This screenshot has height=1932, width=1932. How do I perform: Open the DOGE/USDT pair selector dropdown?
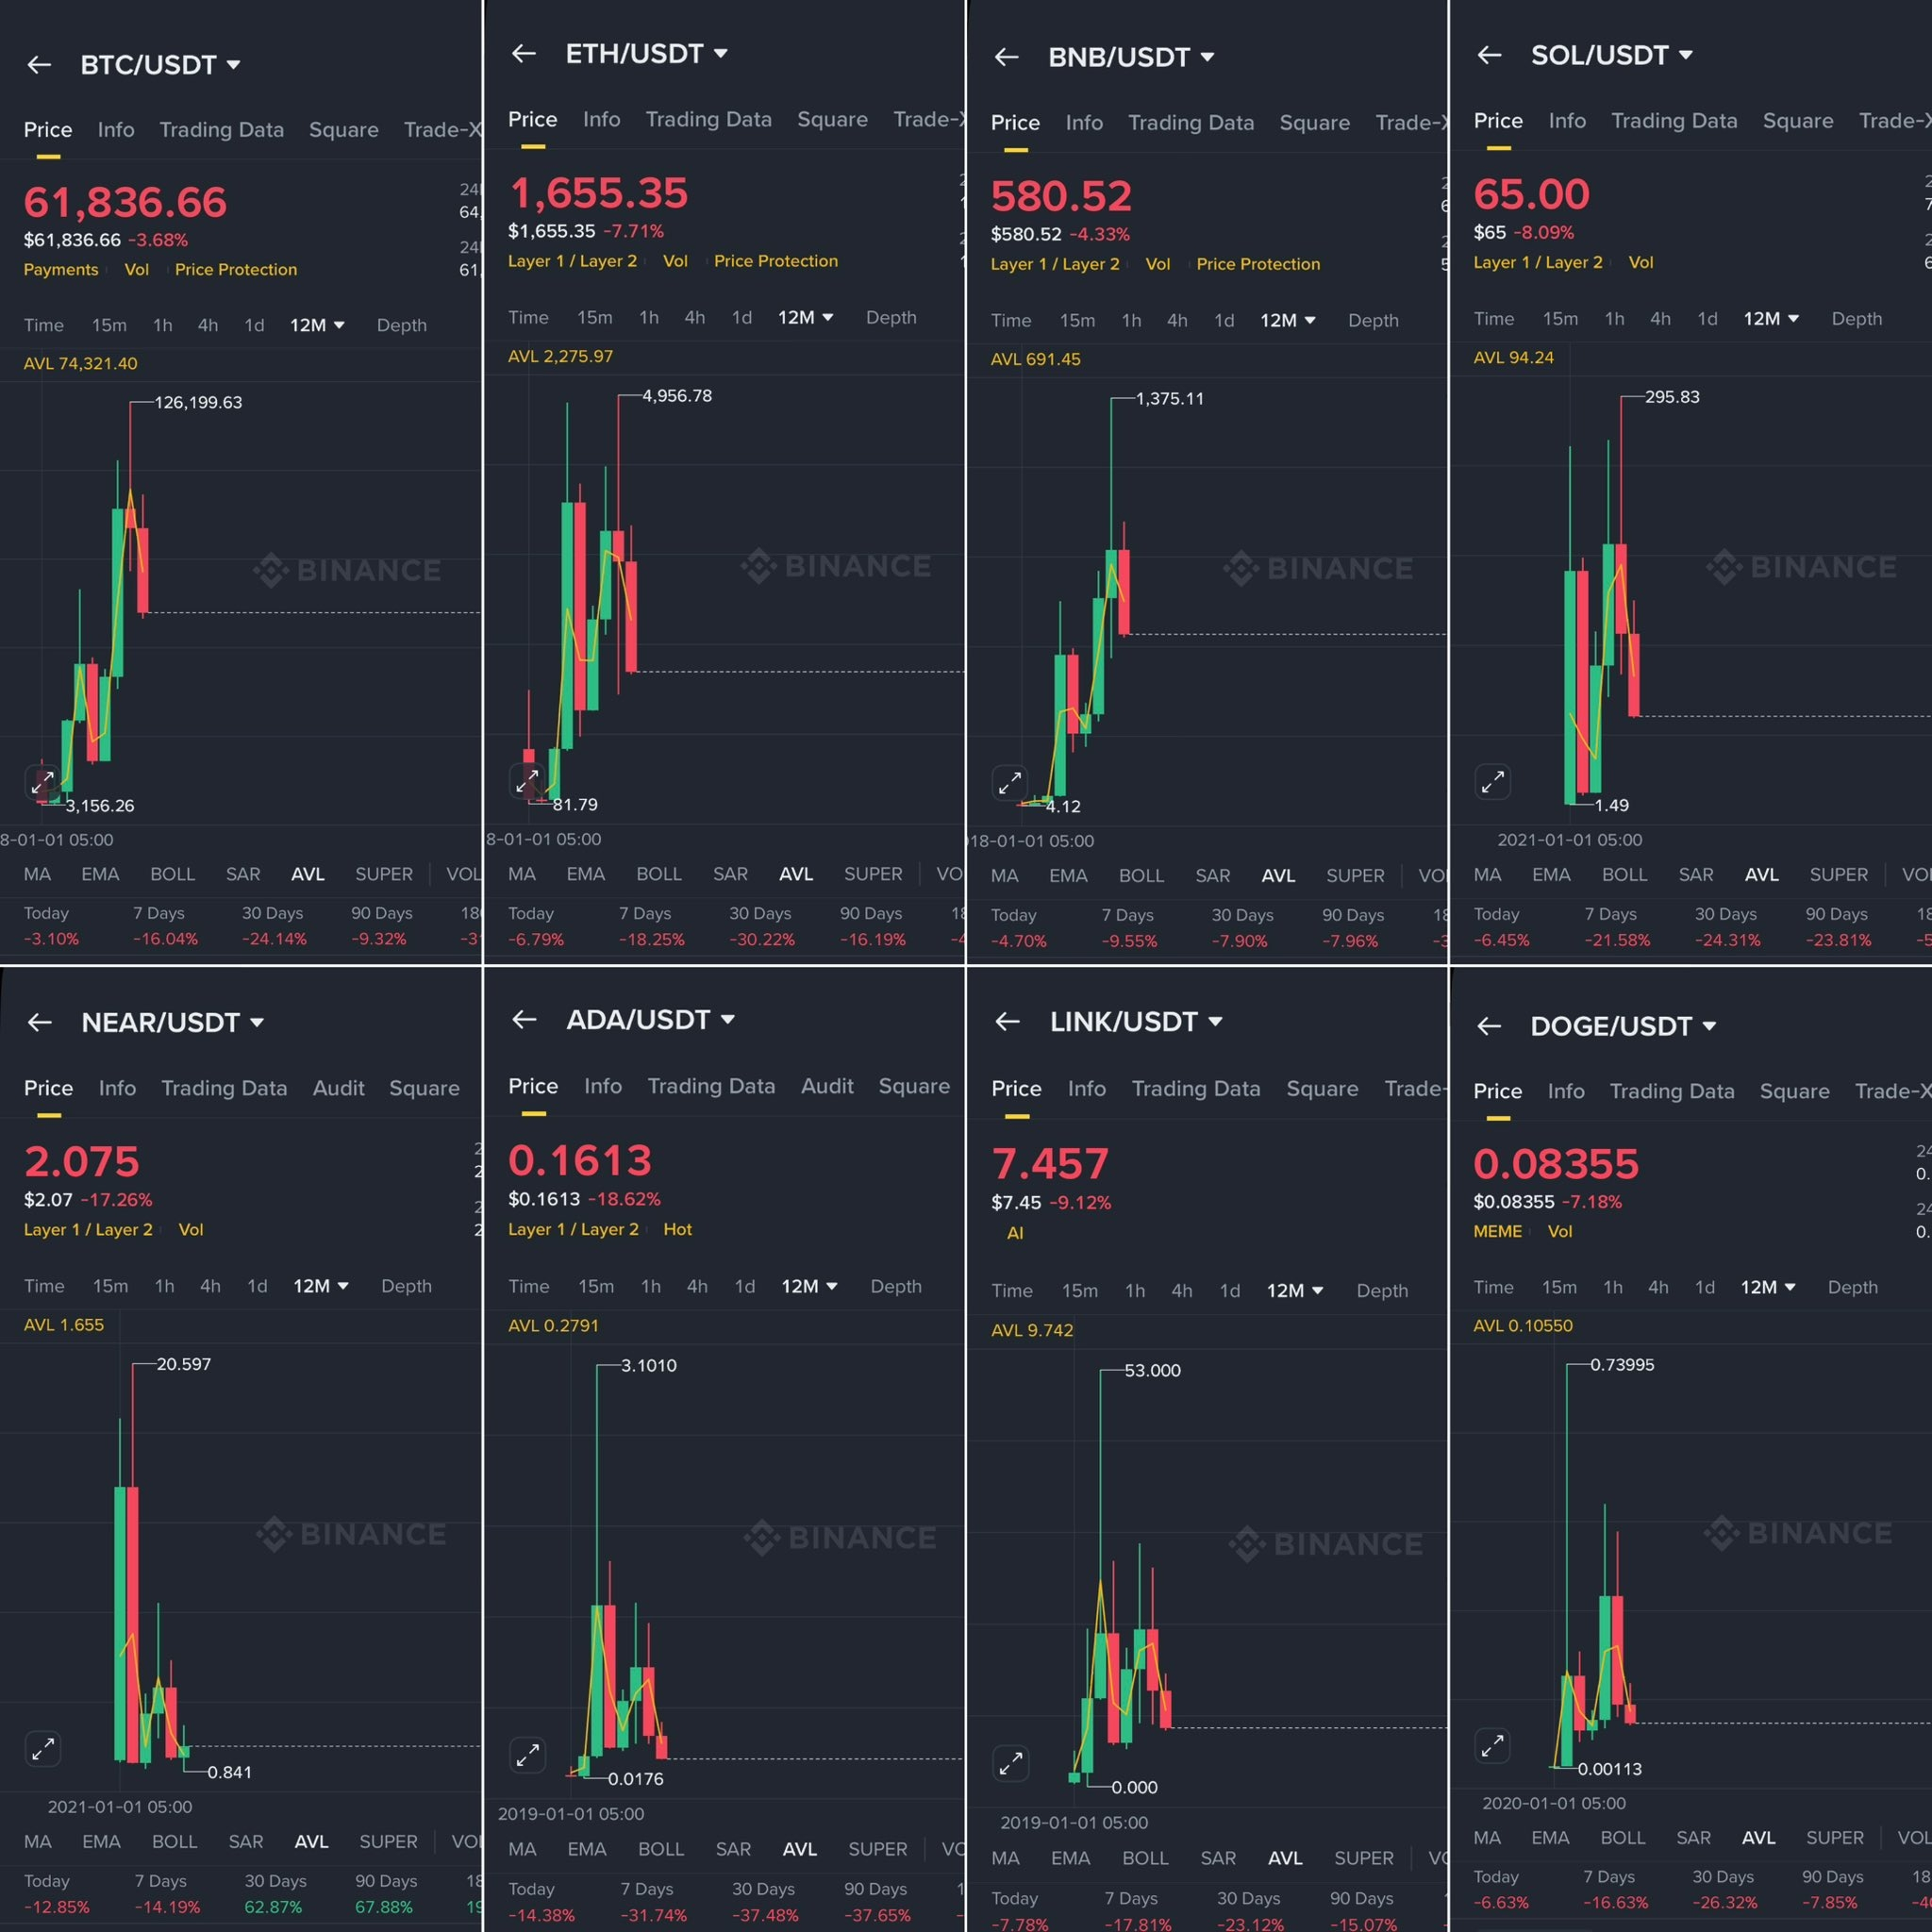coord(1623,1026)
